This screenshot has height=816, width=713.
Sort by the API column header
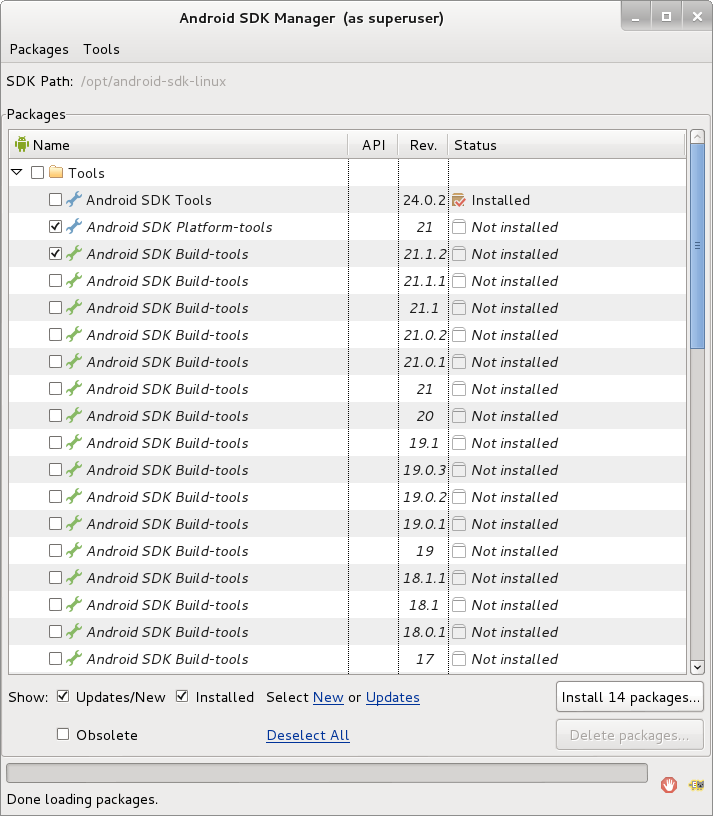(374, 145)
